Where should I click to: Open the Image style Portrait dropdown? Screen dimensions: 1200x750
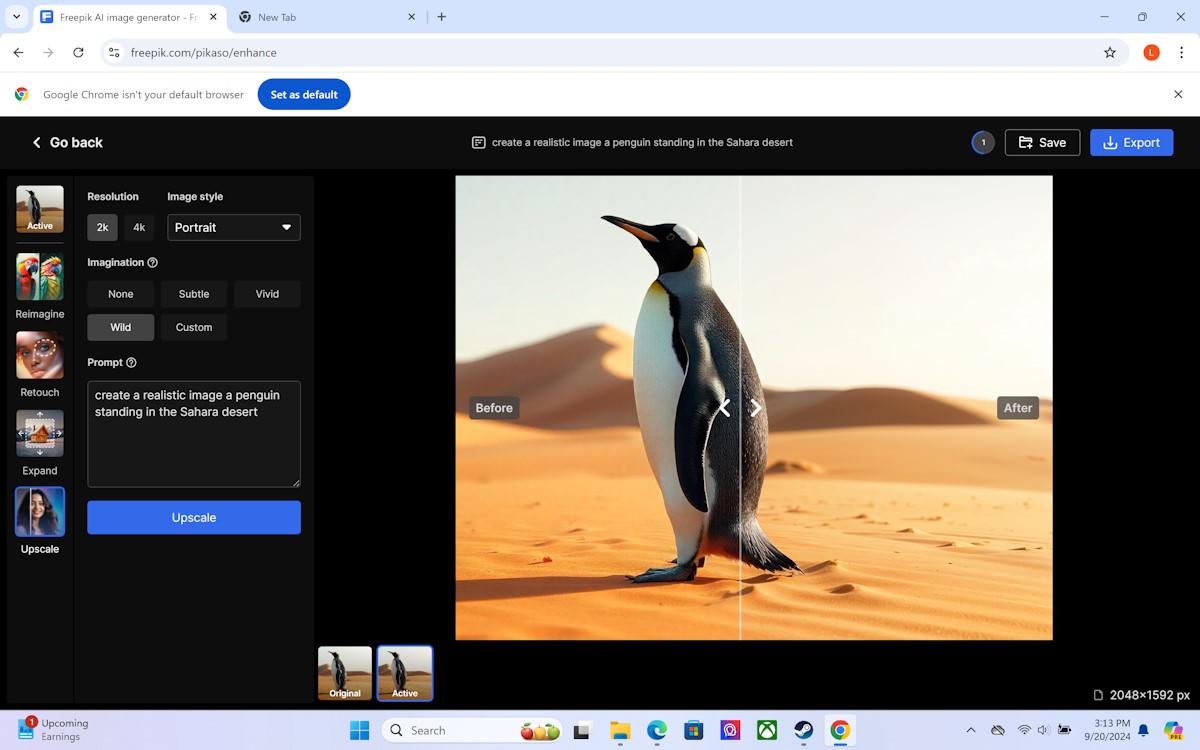click(234, 228)
